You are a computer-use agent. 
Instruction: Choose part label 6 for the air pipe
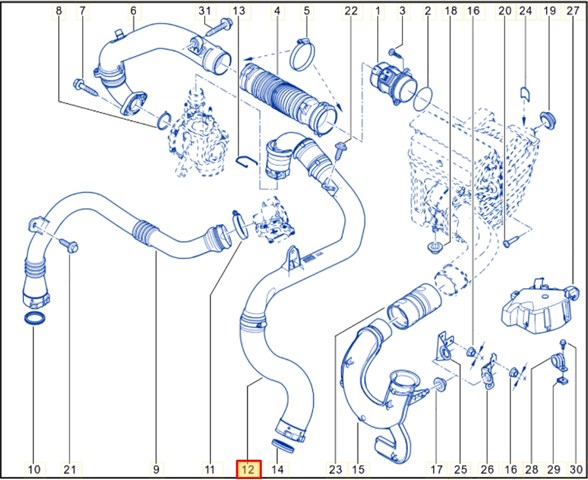[x=134, y=11]
